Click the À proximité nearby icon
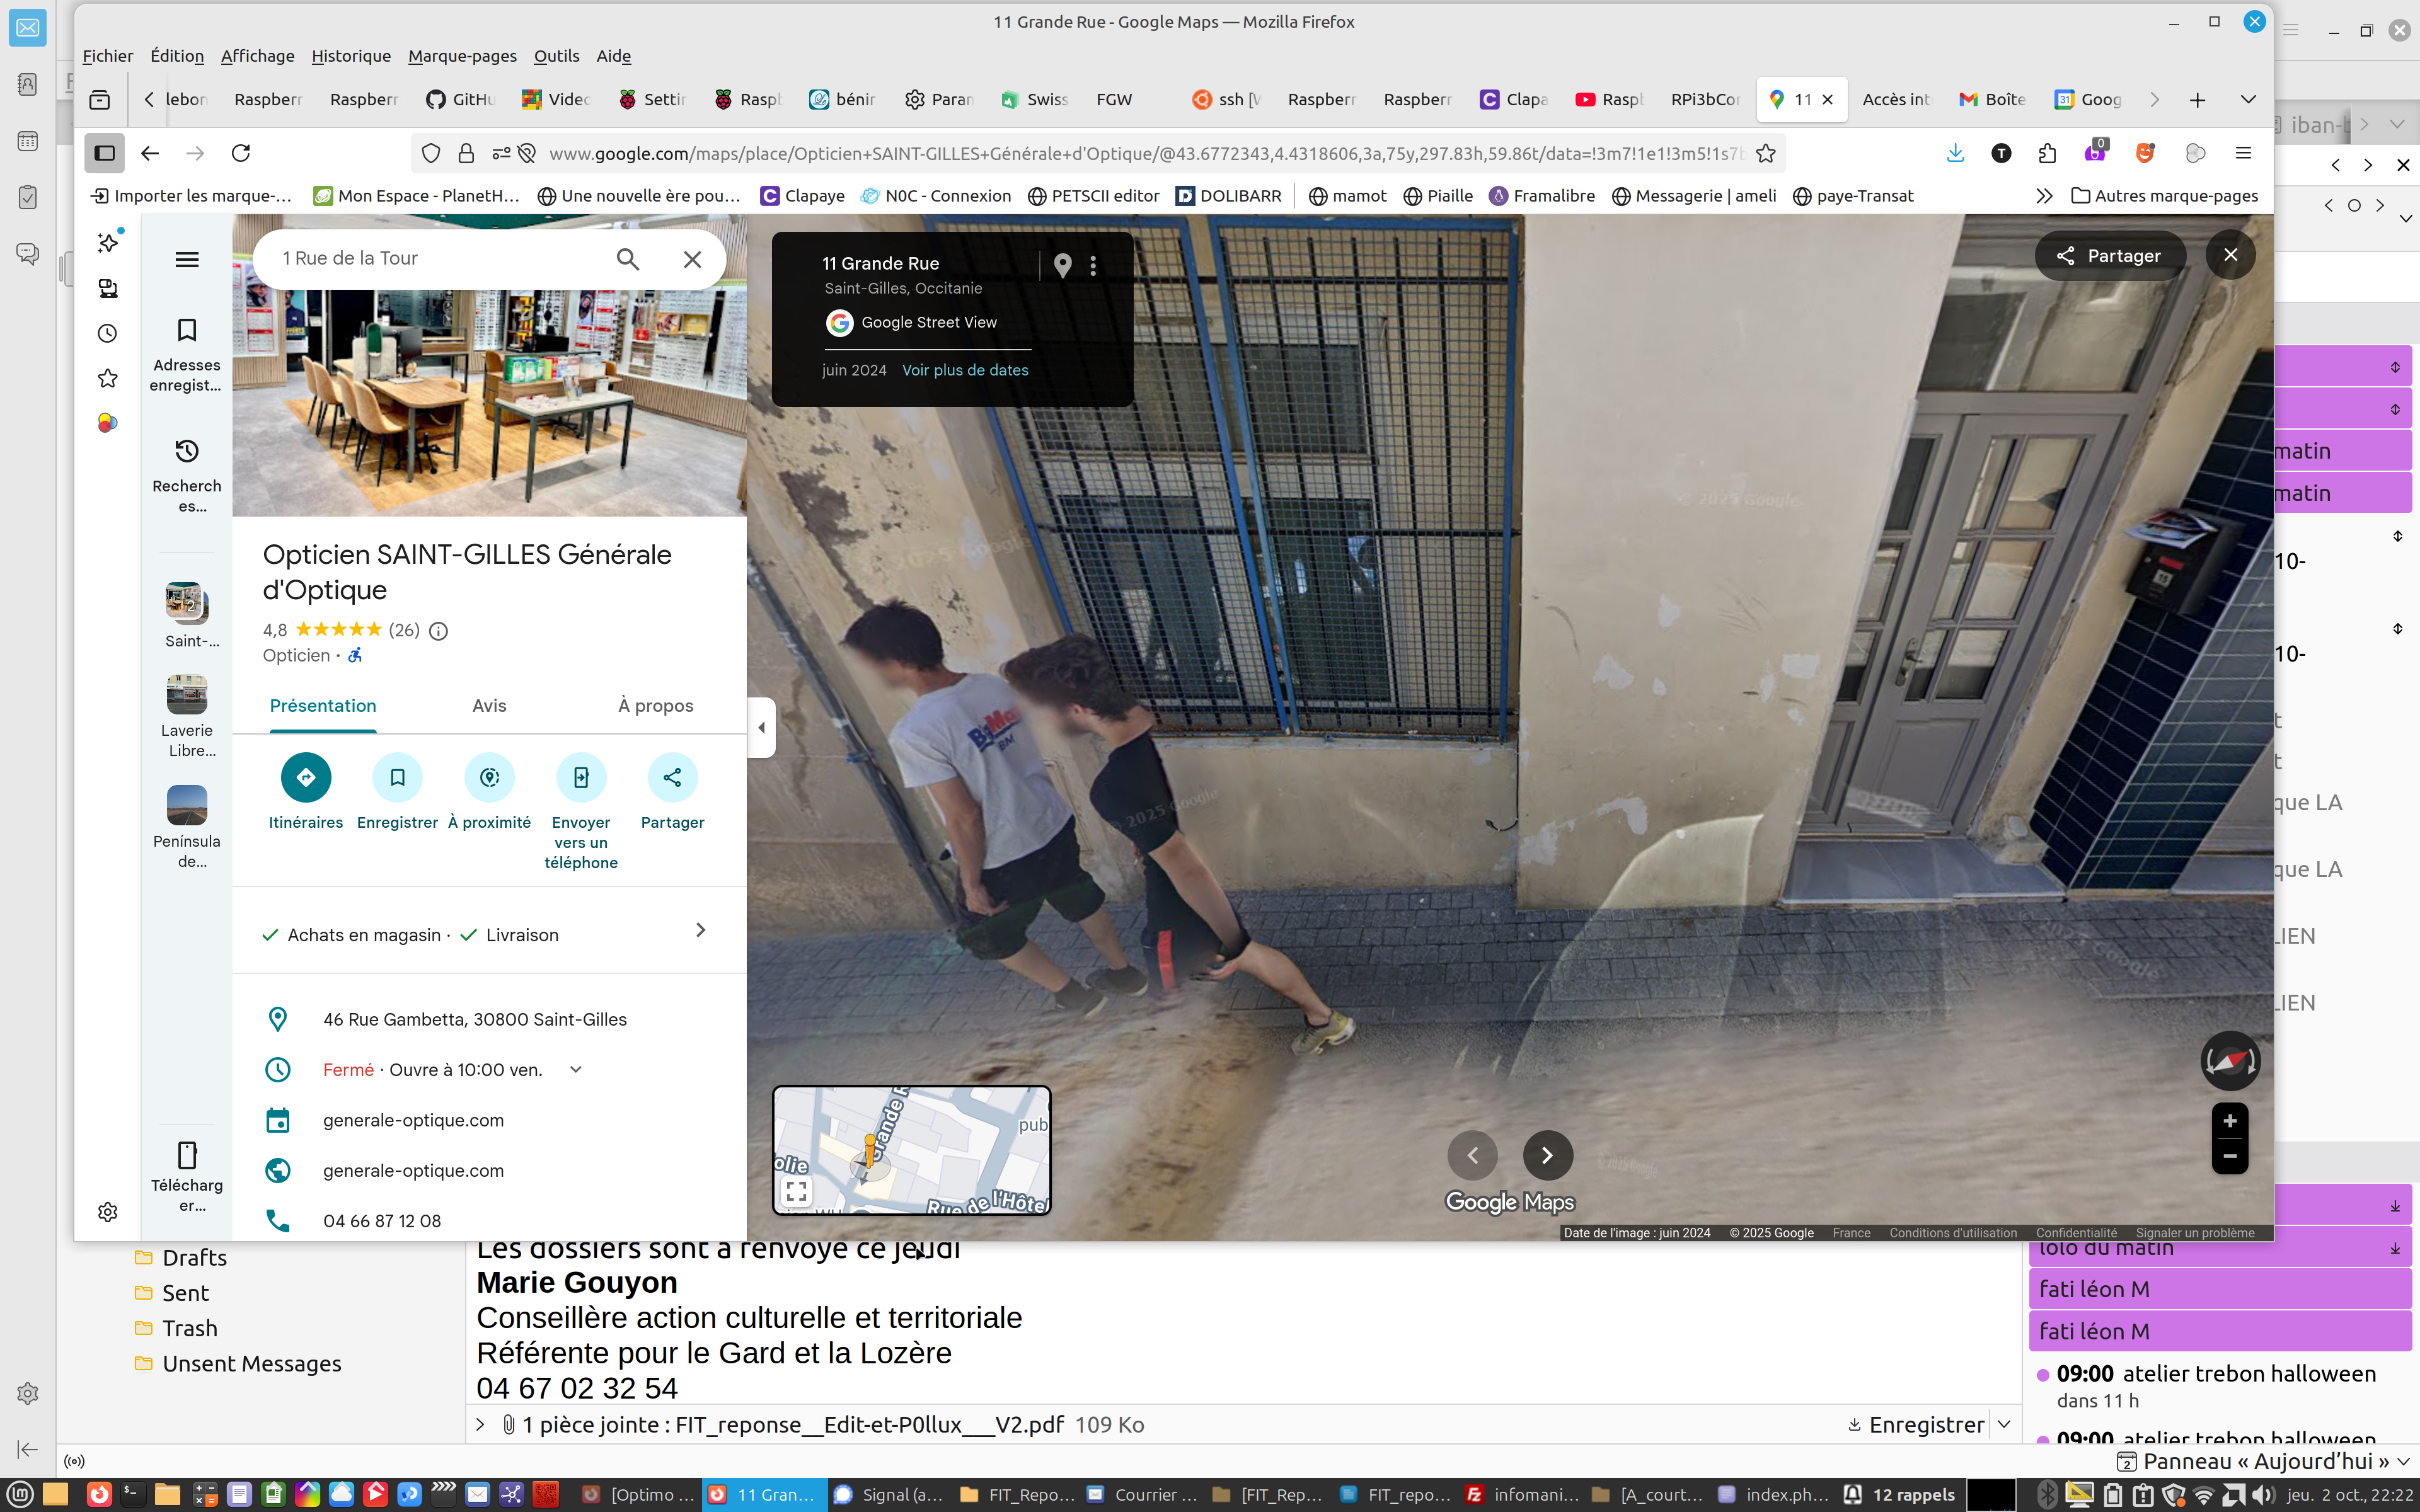 click(x=489, y=777)
